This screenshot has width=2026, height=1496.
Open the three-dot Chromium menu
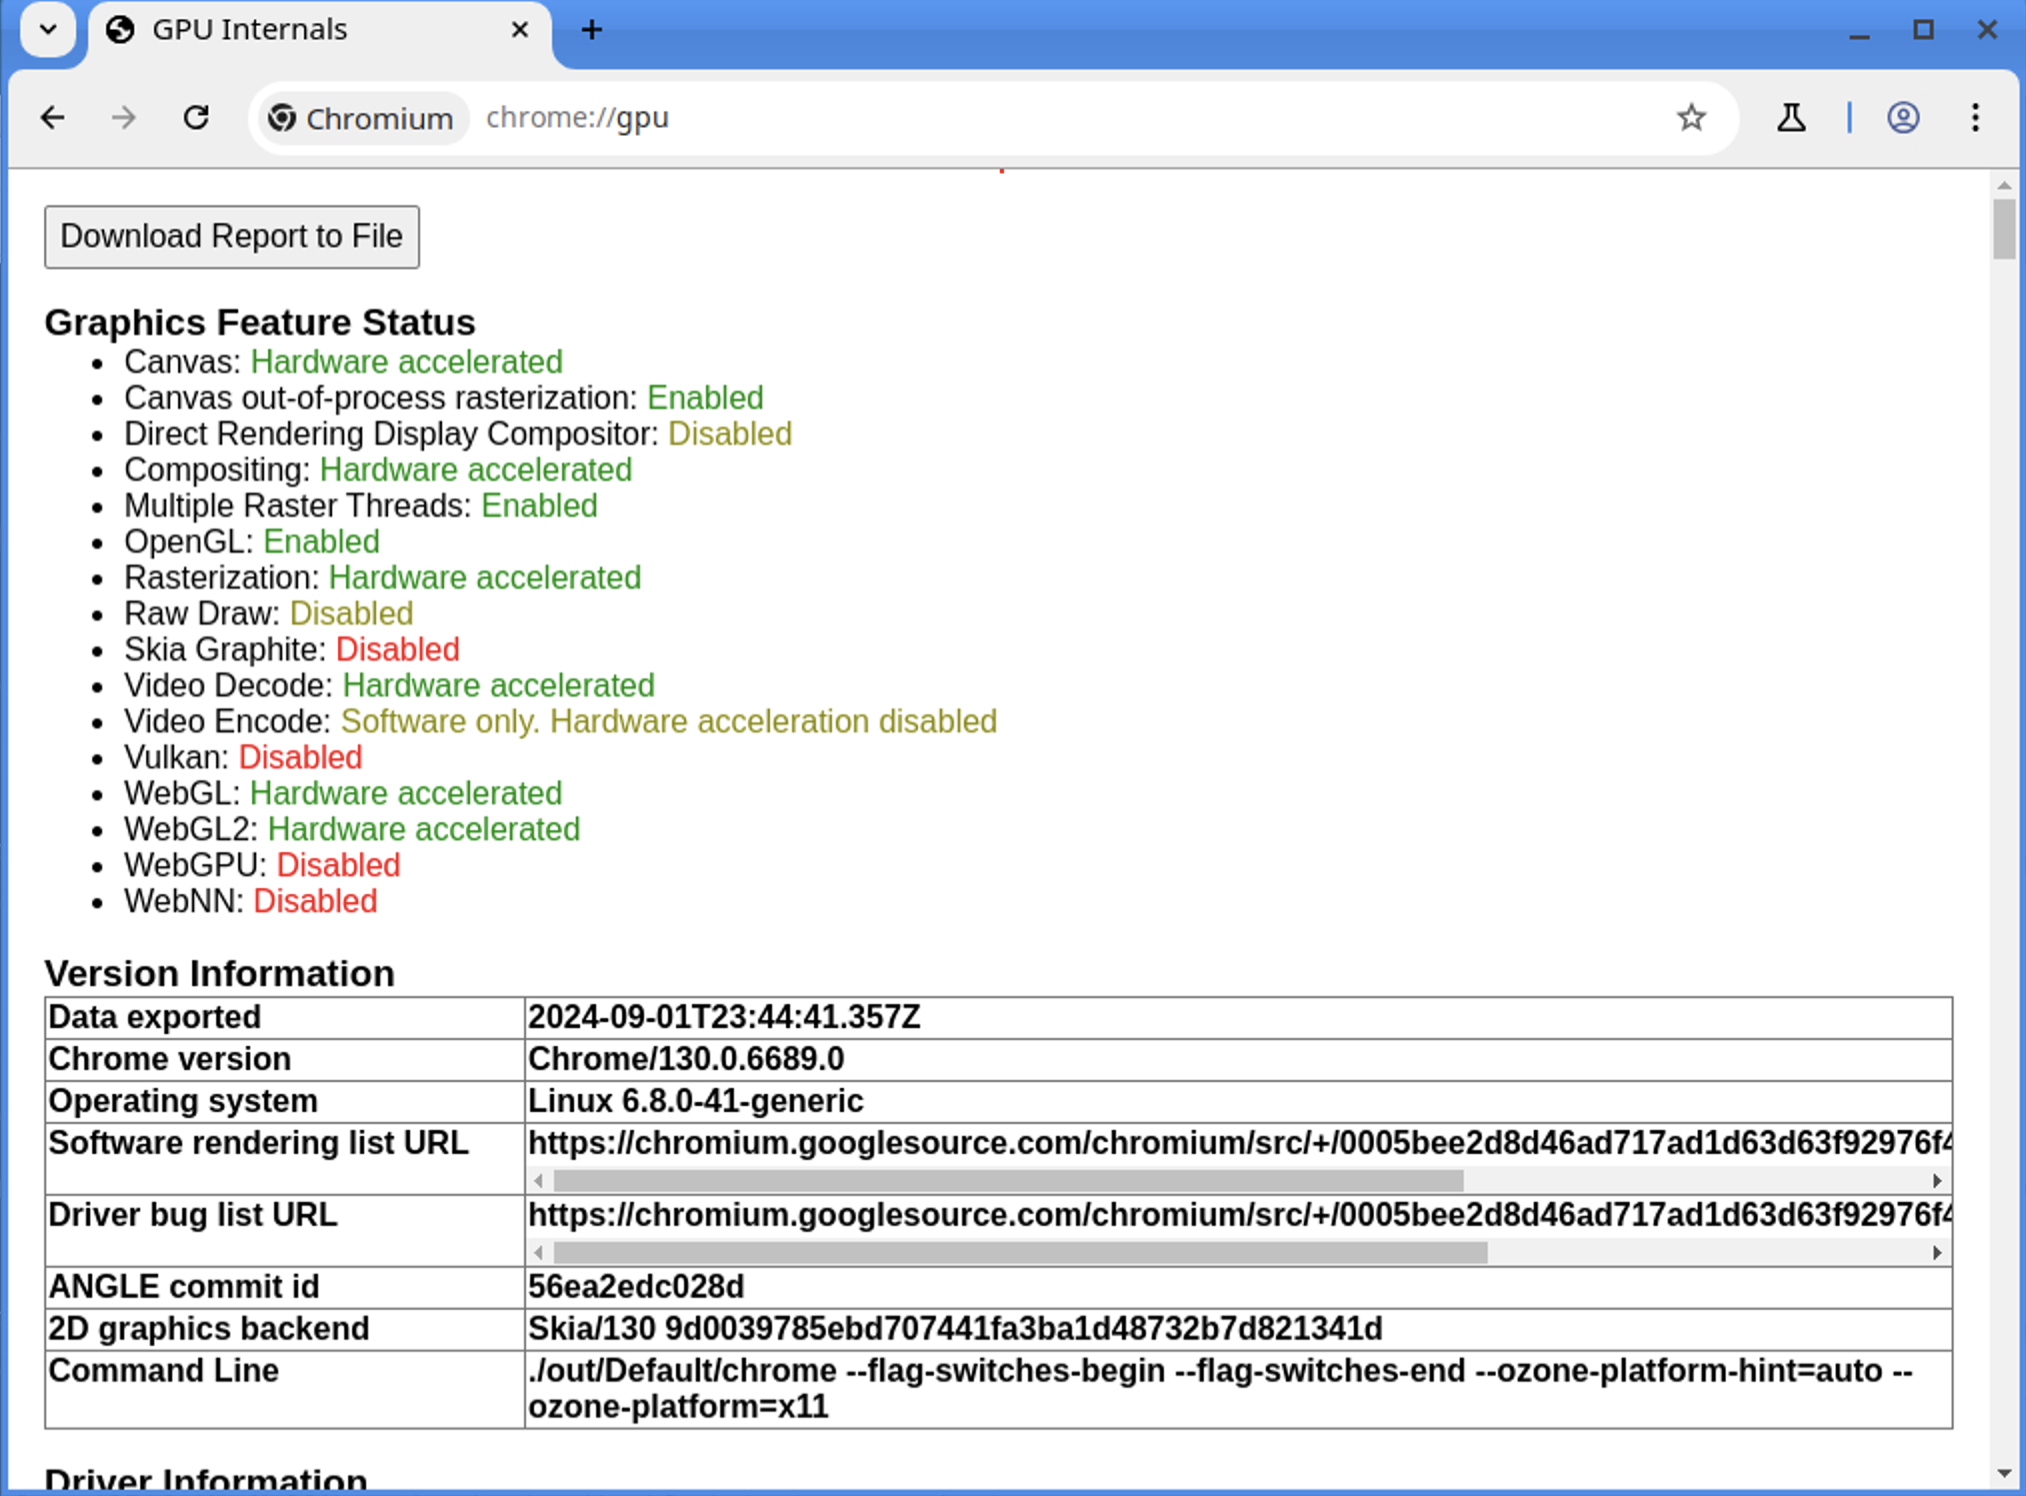click(x=1975, y=118)
